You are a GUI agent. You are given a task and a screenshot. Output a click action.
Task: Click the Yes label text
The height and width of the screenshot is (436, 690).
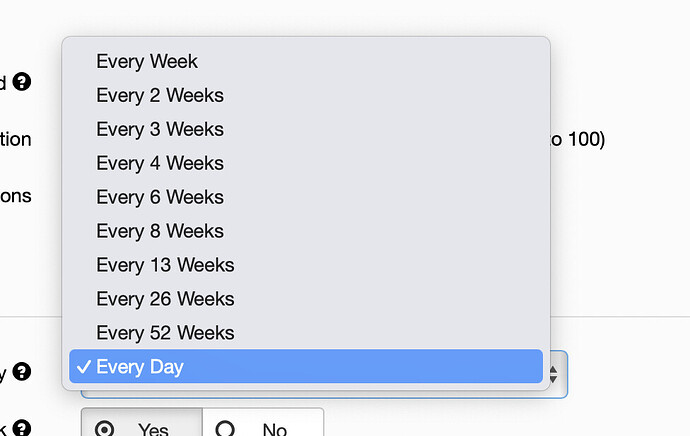click(153, 429)
